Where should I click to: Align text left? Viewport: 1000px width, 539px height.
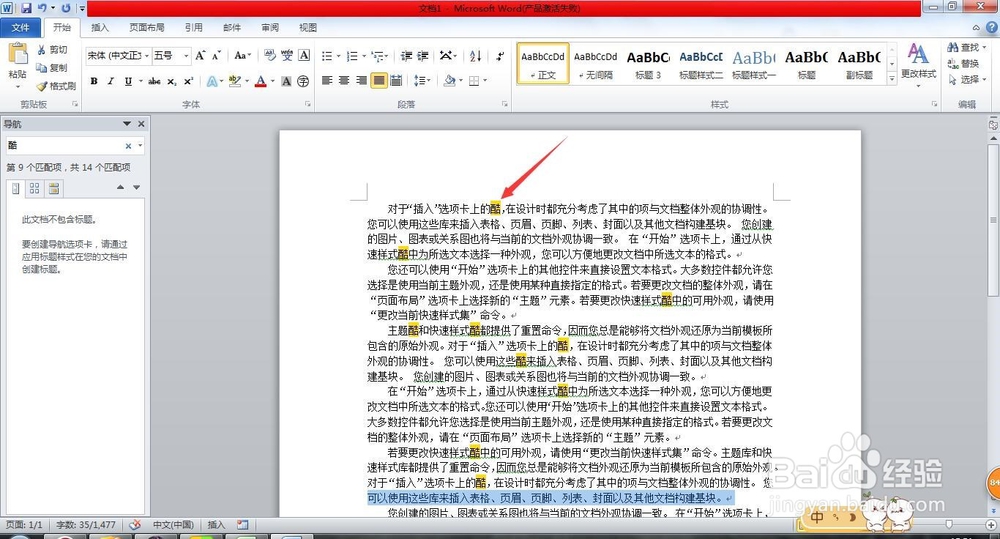[x=327, y=80]
